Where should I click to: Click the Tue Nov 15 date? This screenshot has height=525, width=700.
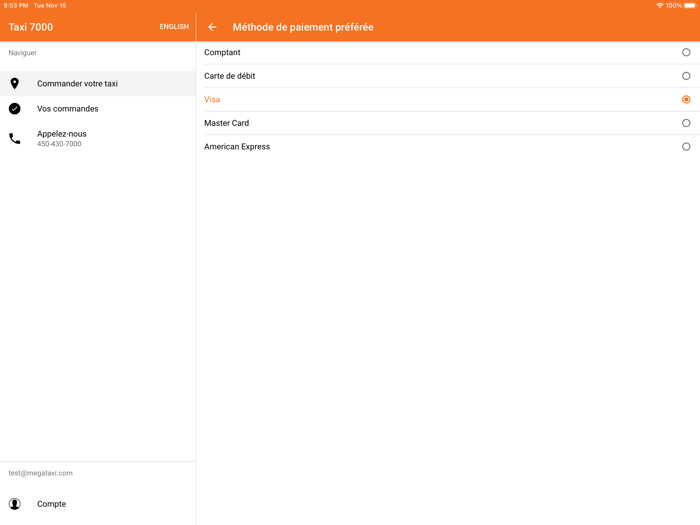pyautogui.click(x=50, y=5)
